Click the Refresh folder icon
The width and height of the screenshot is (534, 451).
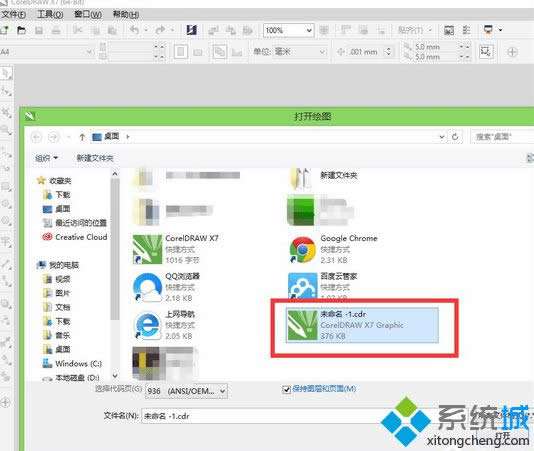[x=455, y=137]
